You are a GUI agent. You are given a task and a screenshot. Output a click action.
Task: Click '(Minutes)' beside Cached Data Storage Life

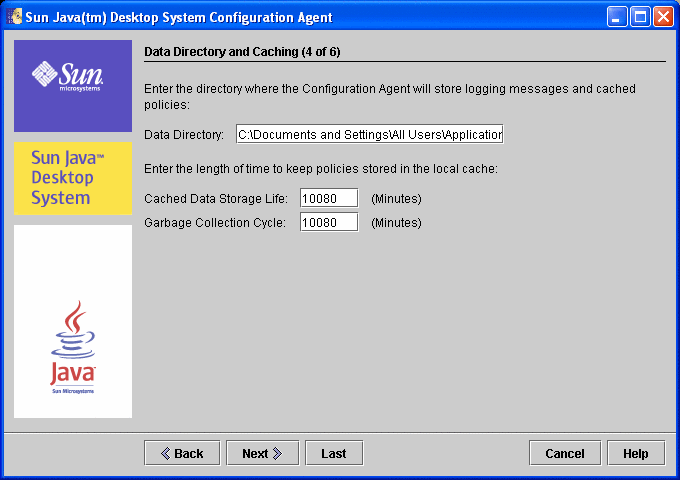coord(396,199)
